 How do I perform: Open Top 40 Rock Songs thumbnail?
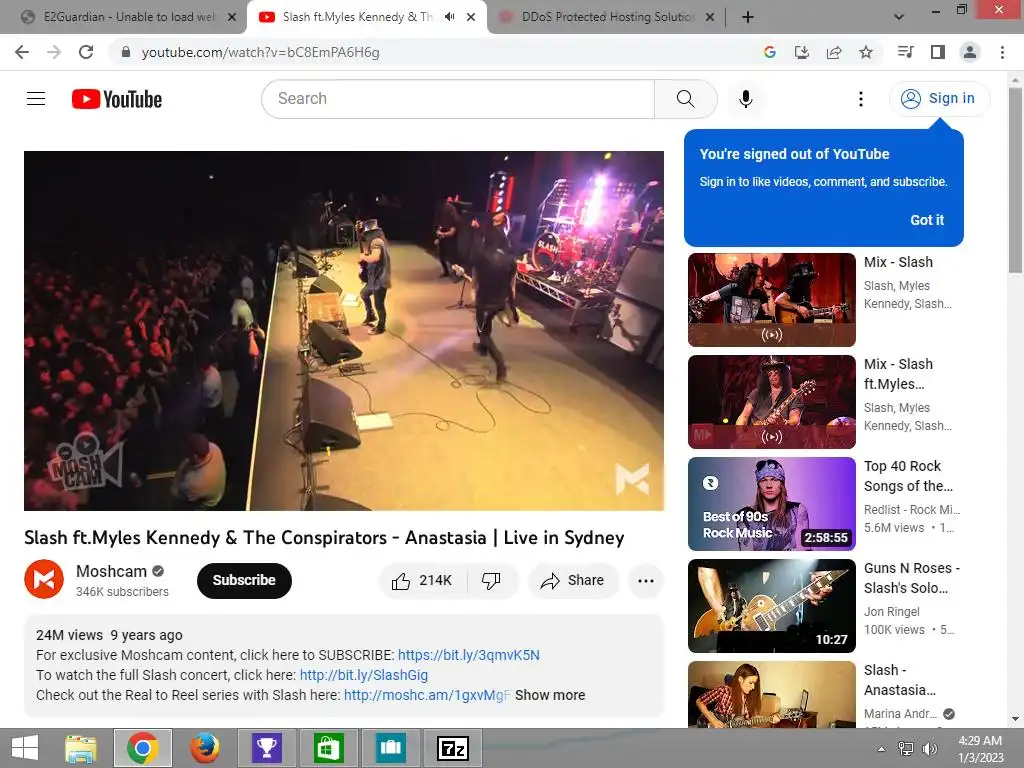pos(771,504)
